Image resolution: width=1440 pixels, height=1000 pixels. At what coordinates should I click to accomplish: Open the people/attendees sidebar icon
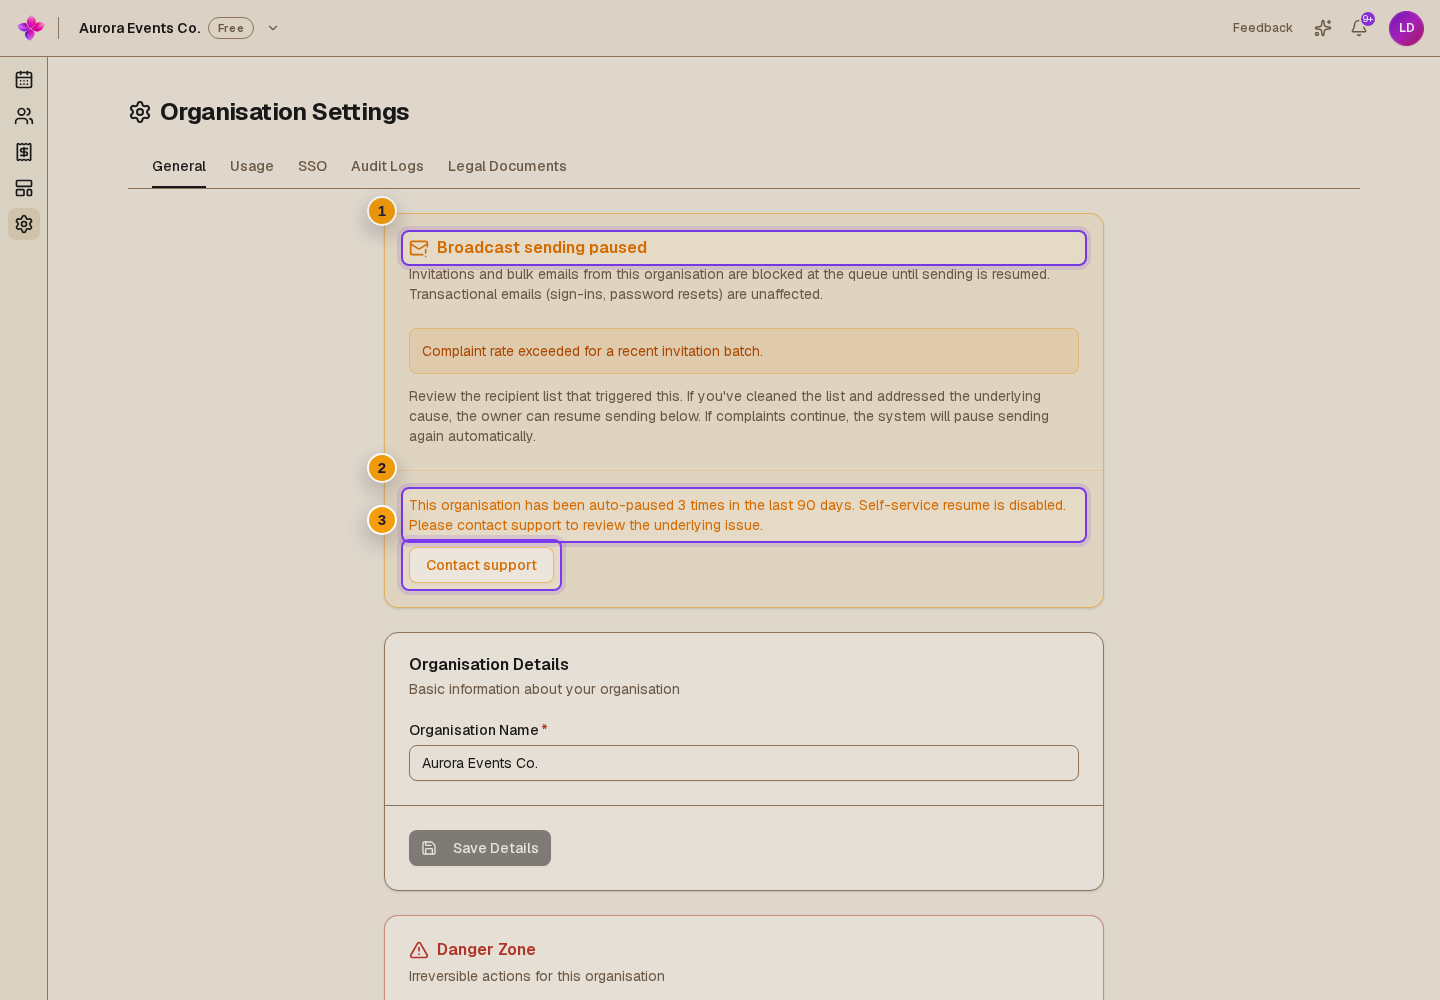tap(24, 116)
